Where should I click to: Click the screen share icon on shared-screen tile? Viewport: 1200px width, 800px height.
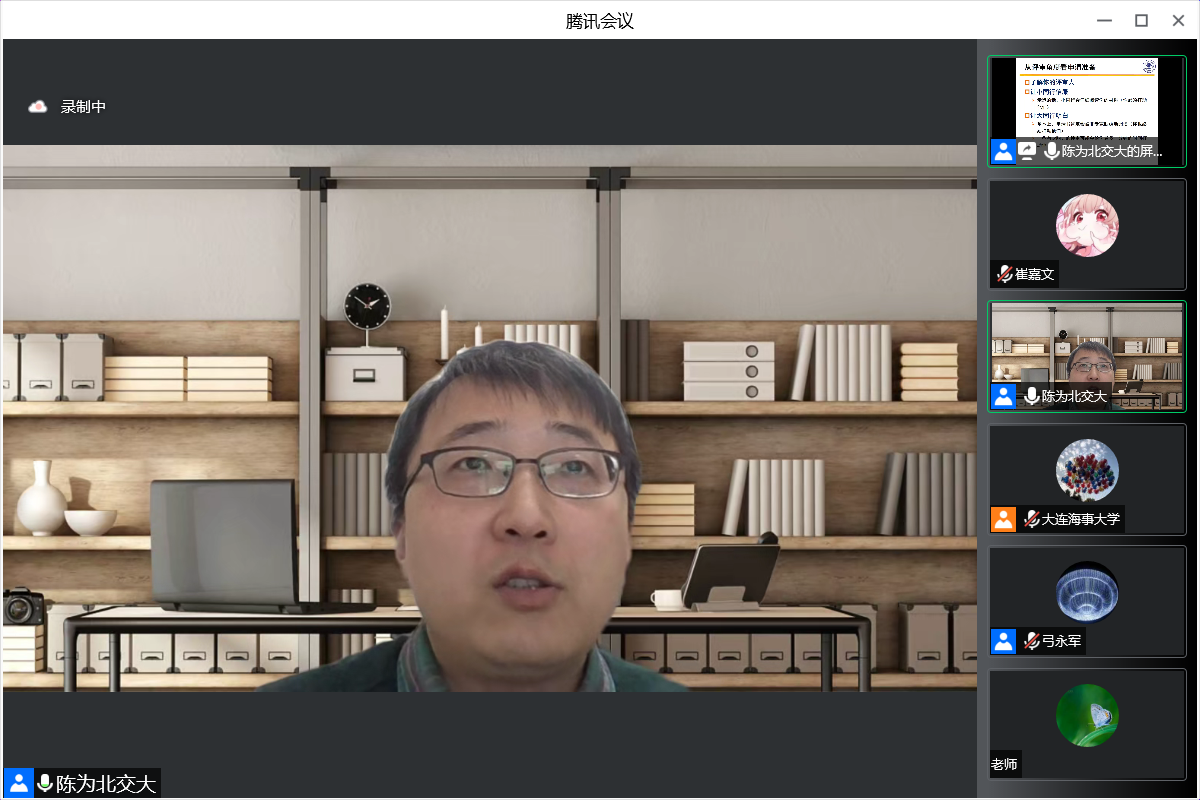(1027, 151)
